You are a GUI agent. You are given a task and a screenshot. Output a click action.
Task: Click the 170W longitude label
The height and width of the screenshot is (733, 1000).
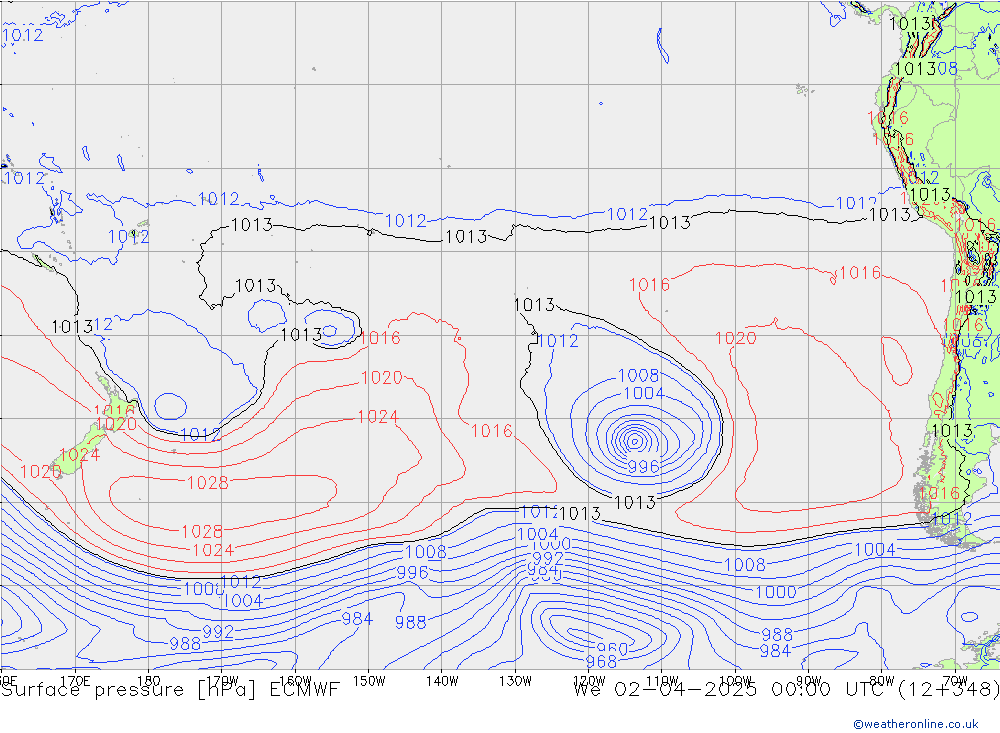[222, 681]
